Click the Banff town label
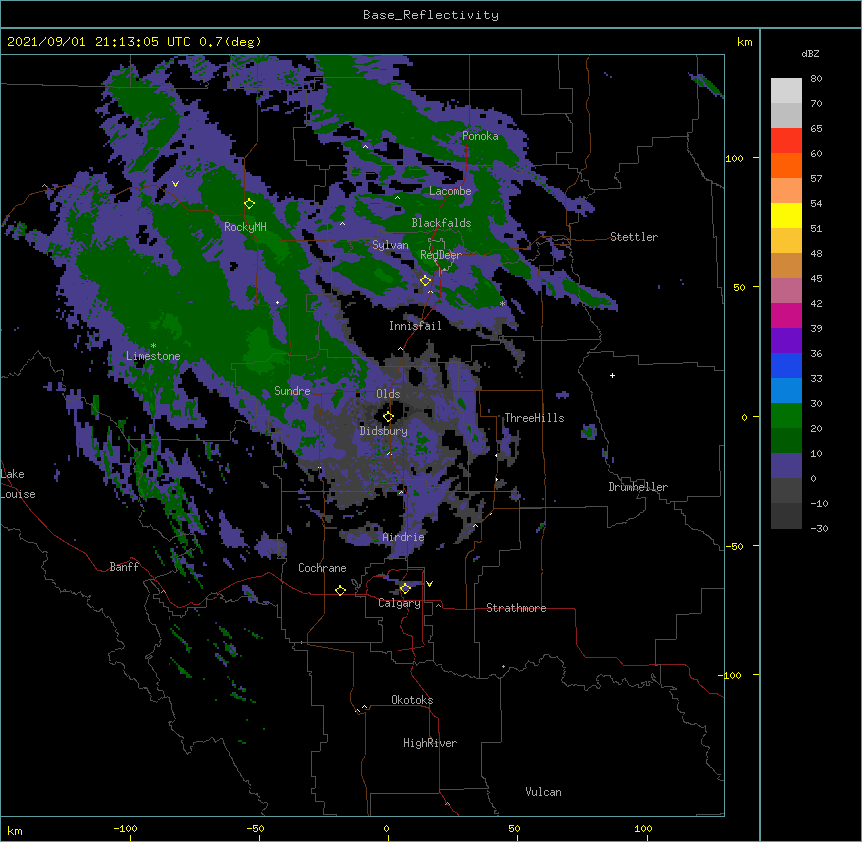Screen dimensions: 862x842 pos(124,567)
